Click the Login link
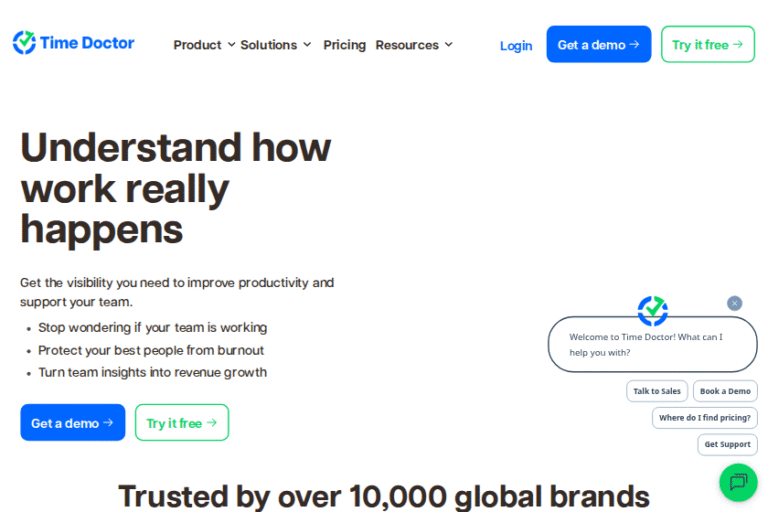 (x=516, y=45)
